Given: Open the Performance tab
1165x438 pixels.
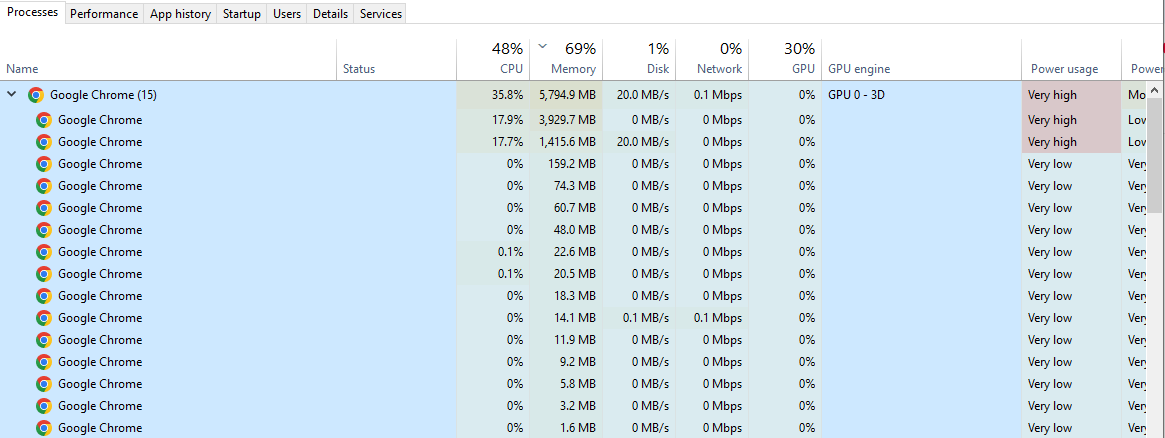Looking at the screenshot, I should pos(104,14).
